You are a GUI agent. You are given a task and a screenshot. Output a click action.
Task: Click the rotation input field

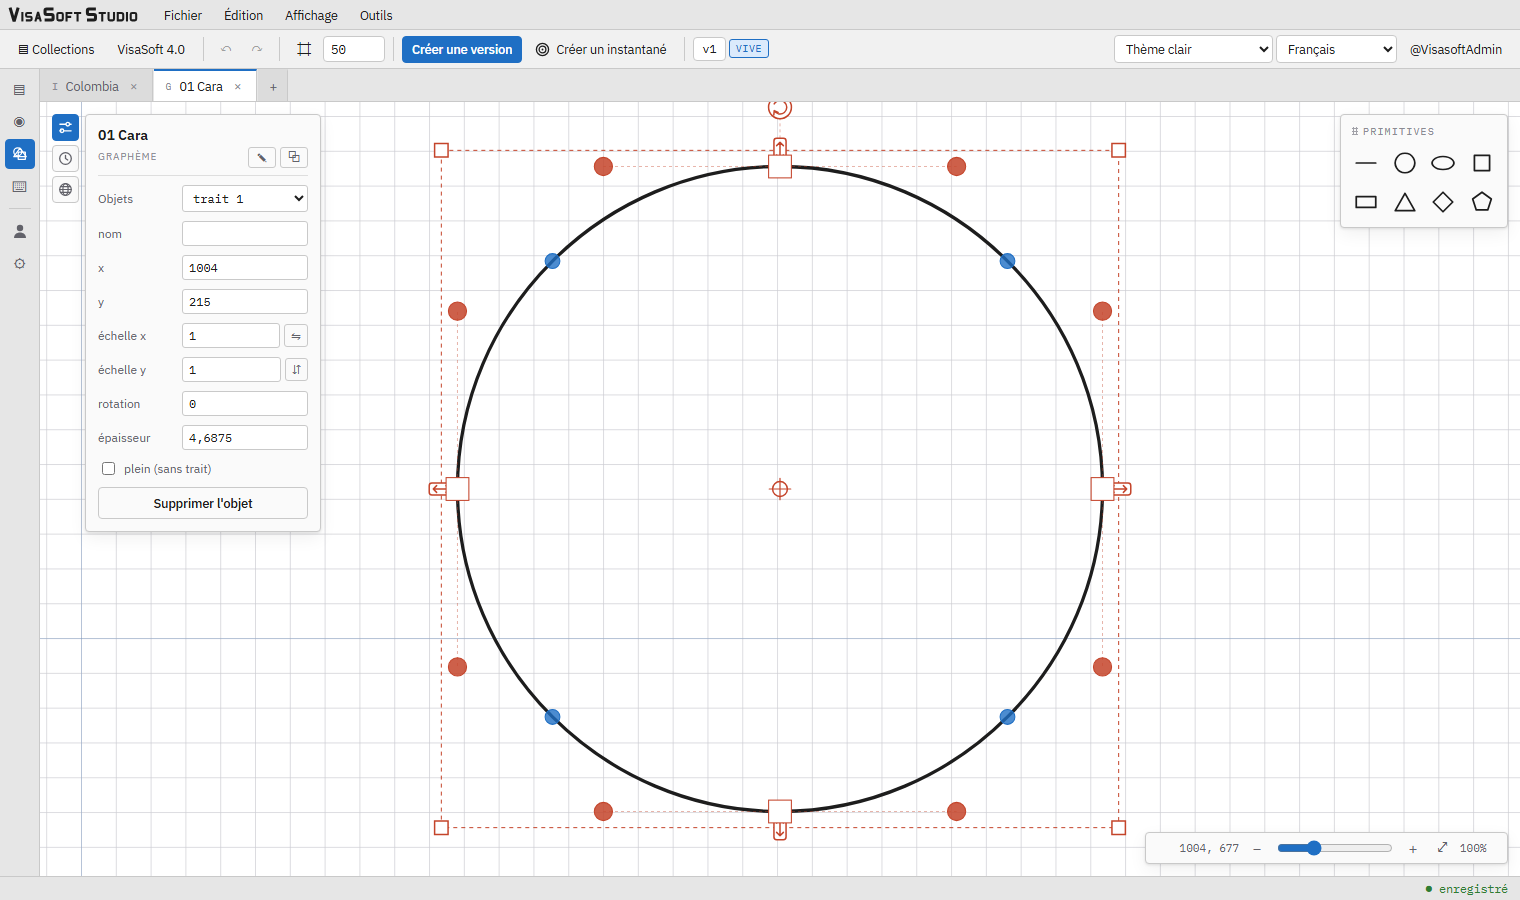[245, 404]
